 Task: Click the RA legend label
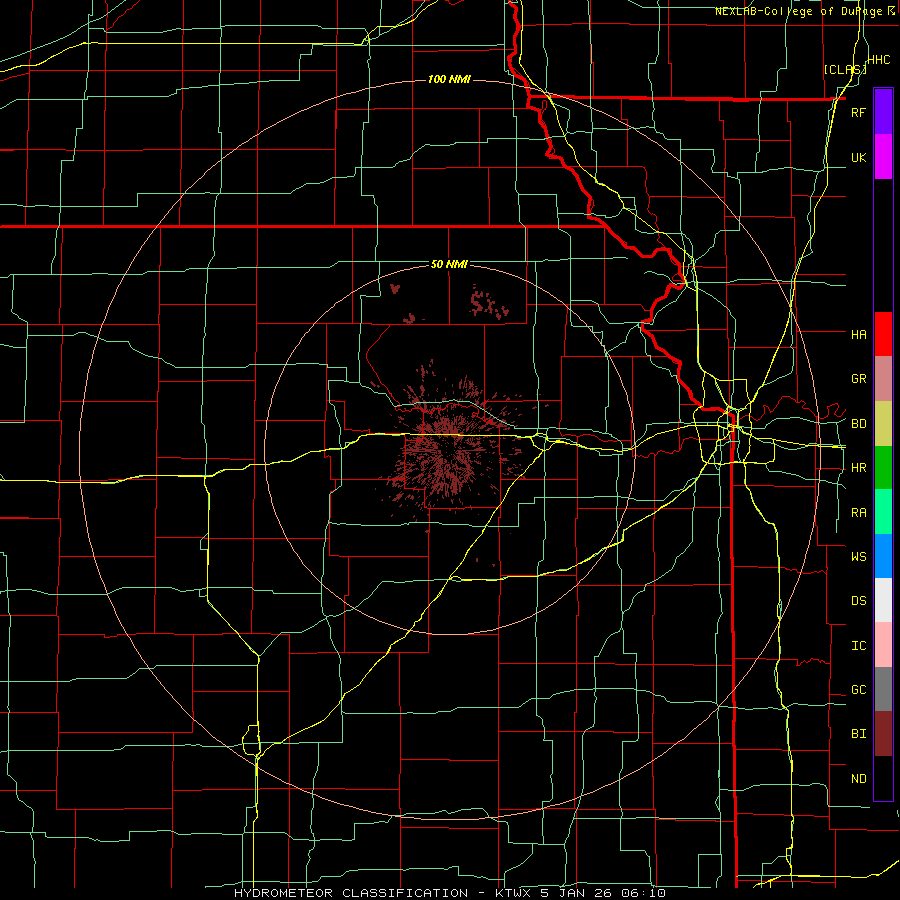[858, 512]
